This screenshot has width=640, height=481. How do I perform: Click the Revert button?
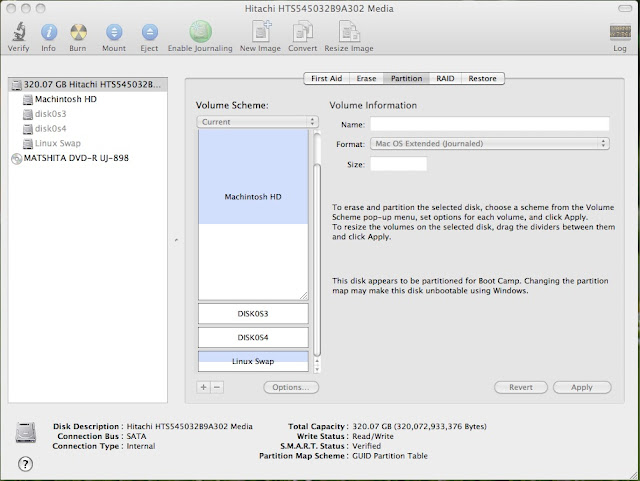coord(521,387)
